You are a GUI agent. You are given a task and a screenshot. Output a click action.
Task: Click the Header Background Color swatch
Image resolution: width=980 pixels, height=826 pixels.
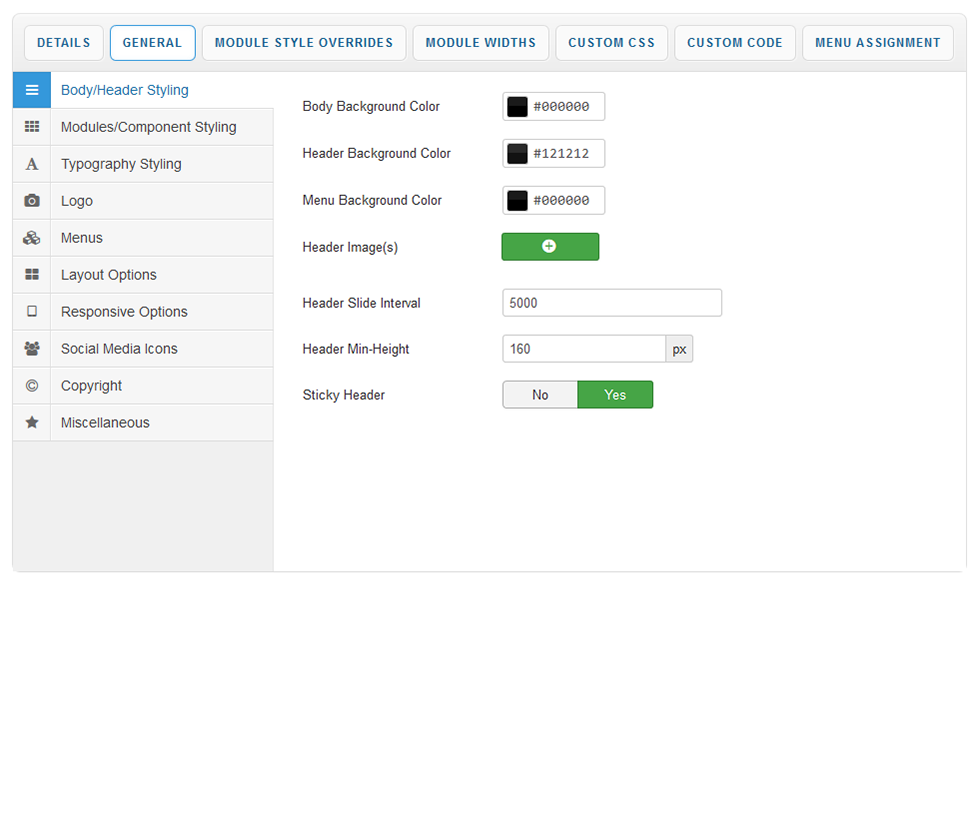click(x=517, y=154)
